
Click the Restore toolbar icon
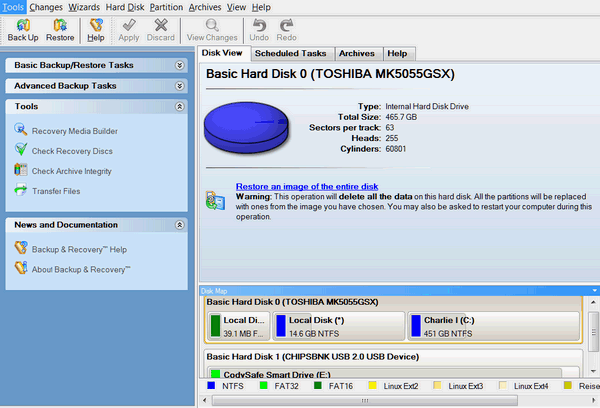[60, 25]
